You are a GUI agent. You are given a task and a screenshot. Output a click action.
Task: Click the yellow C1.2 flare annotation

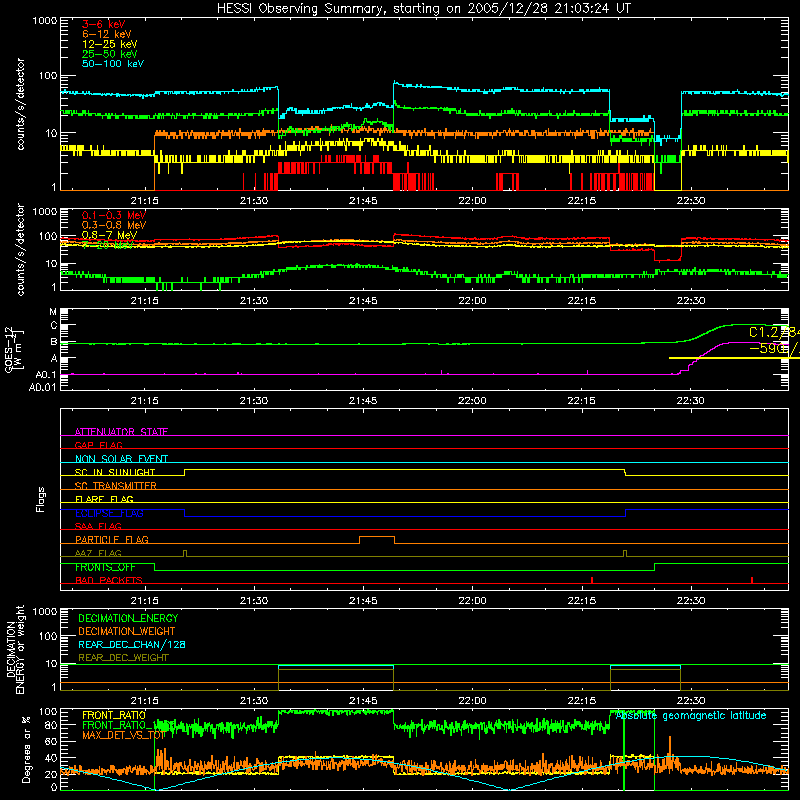point(774,332)
